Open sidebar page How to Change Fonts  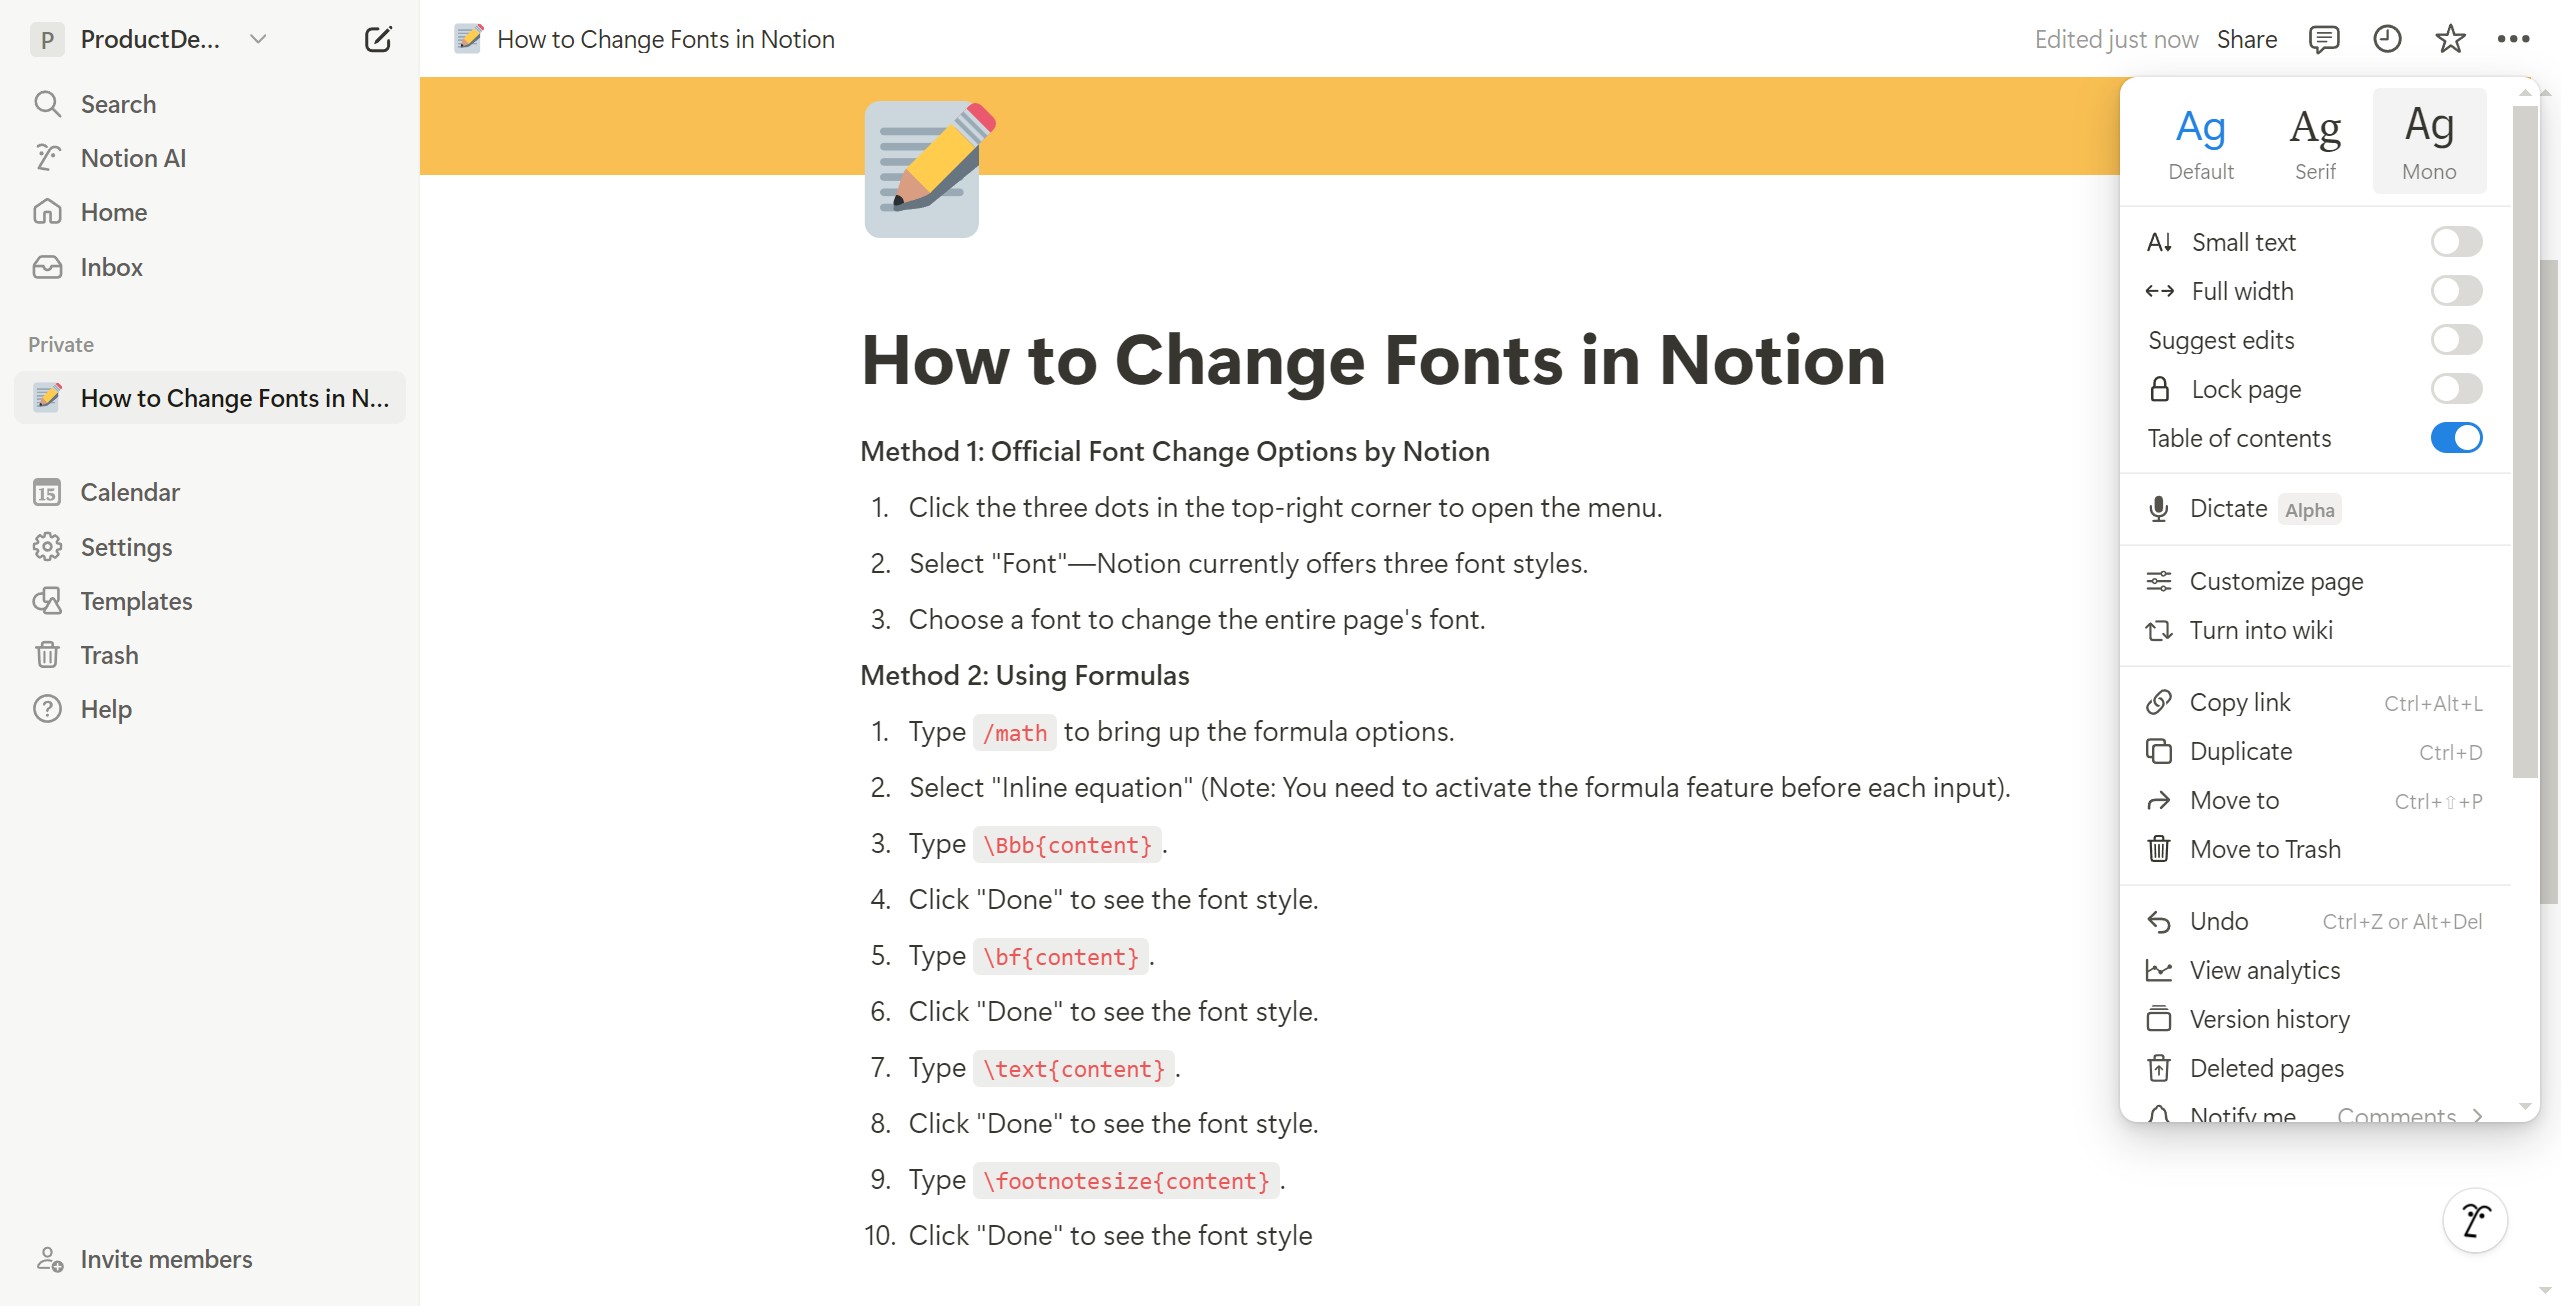[x=210, y=398]
